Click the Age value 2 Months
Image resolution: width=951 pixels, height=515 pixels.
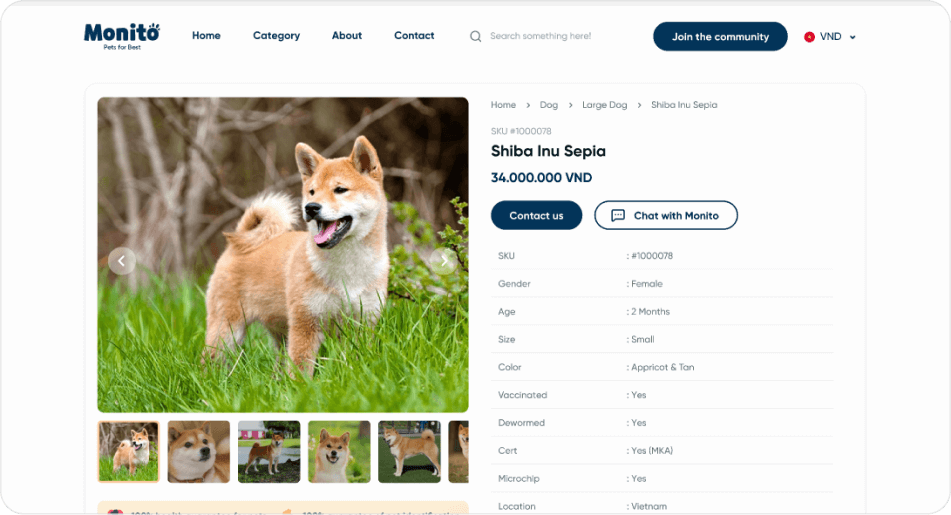[650, 312]
